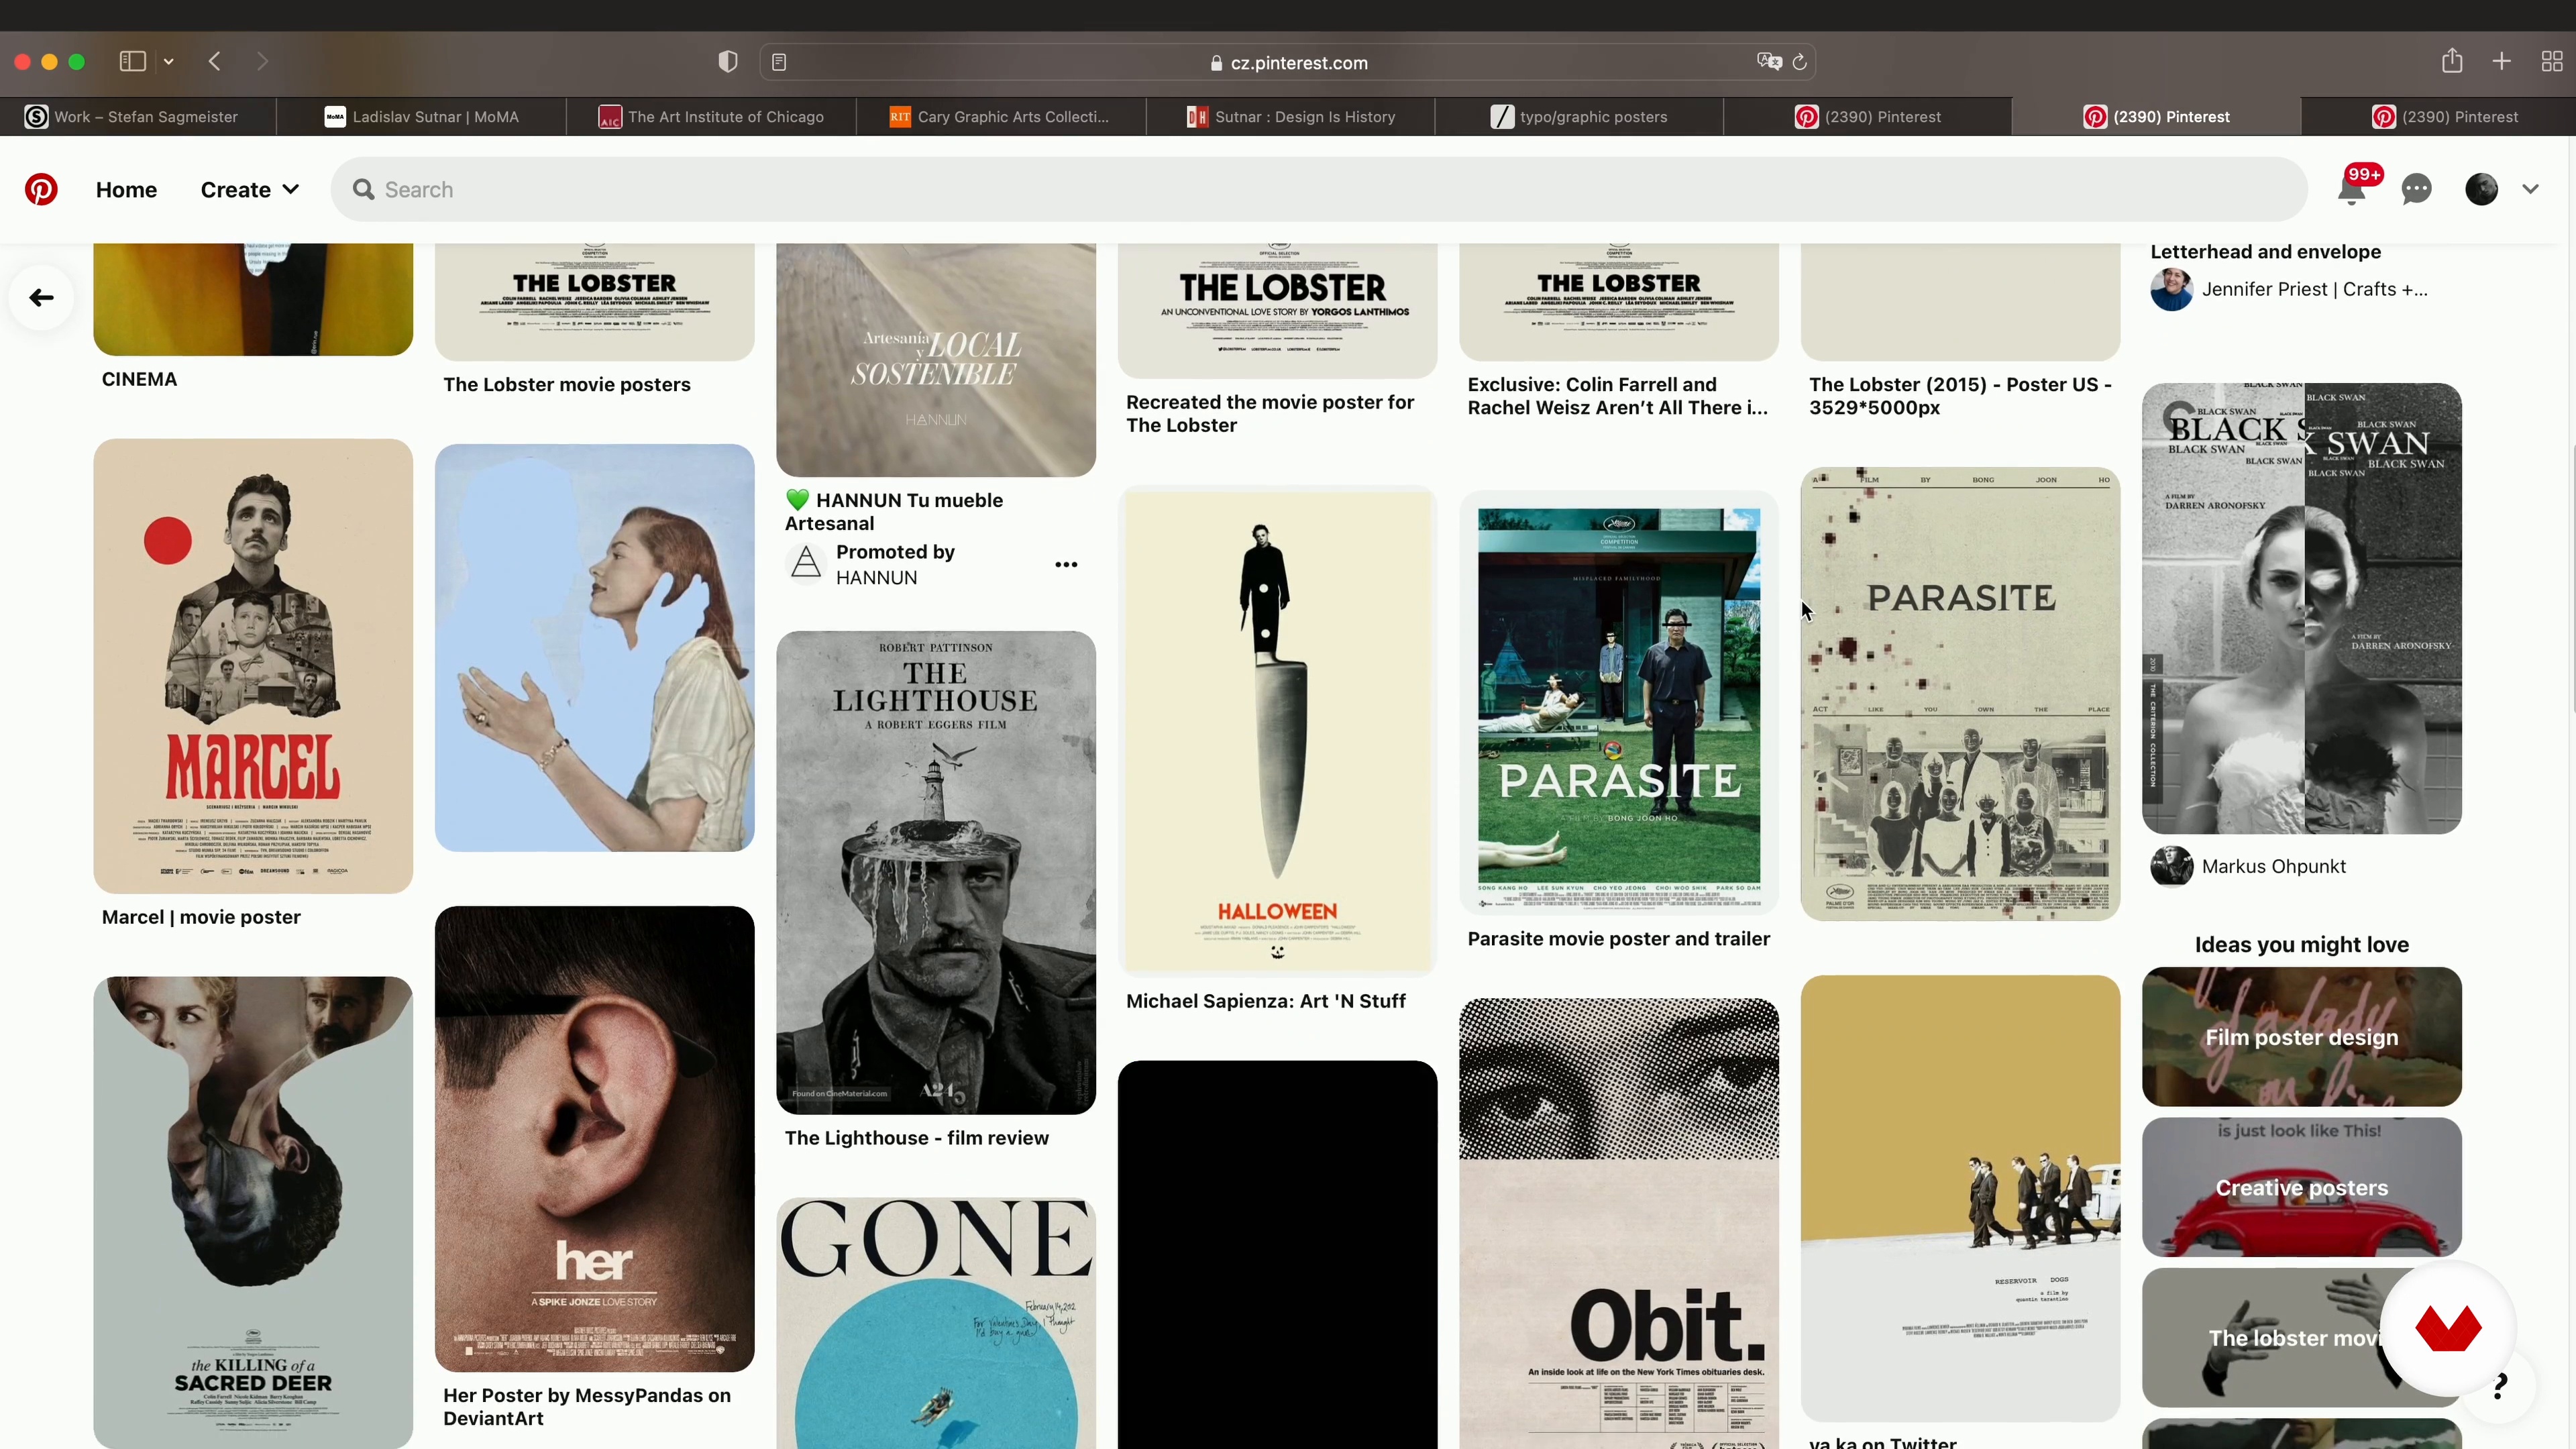Viewport: 2576px width, 1449px height.
Task: Open the profile avatar in header
Action: click(x=2481, y=189)
